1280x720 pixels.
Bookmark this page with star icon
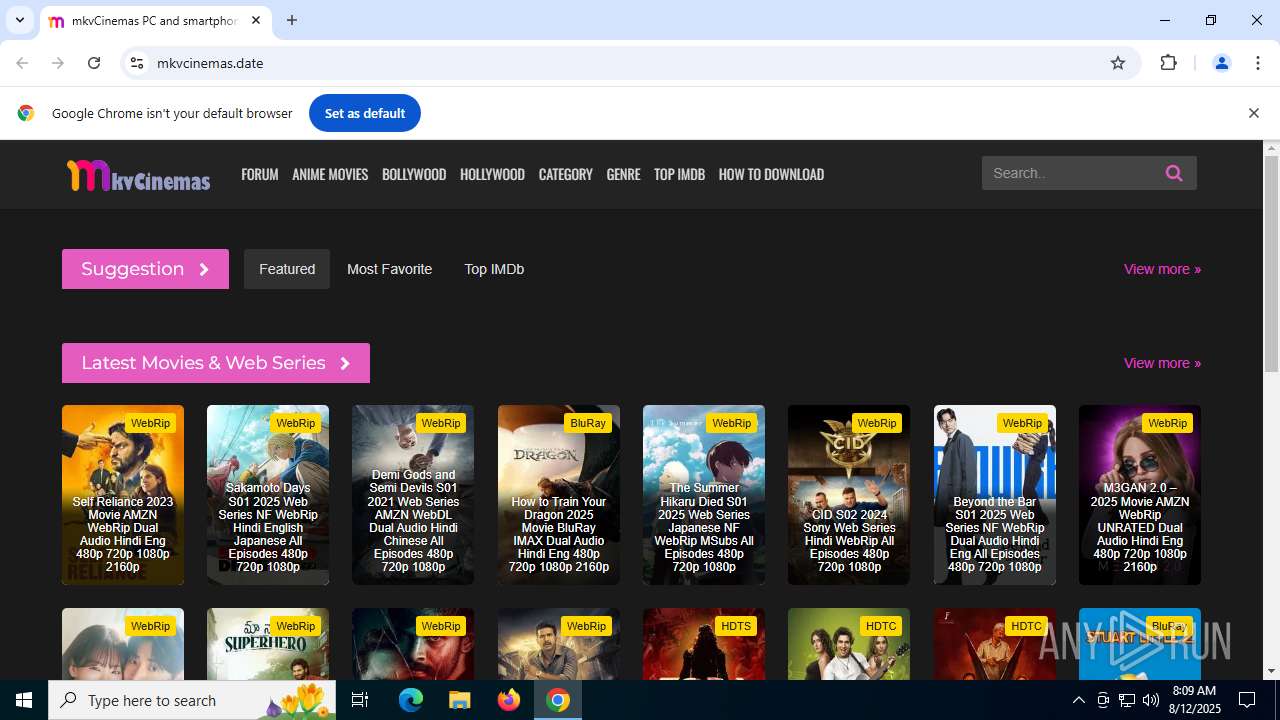(1118, 63)
